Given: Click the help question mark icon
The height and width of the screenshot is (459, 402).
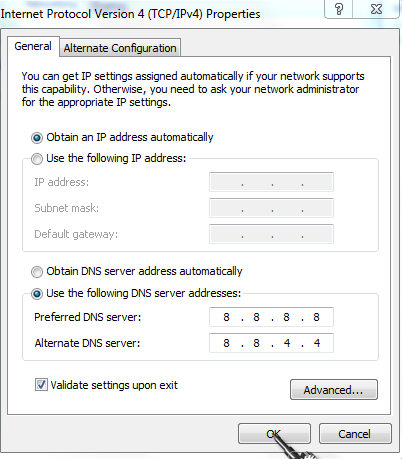Looking at the screenshot, I should [x=339, y=9].
